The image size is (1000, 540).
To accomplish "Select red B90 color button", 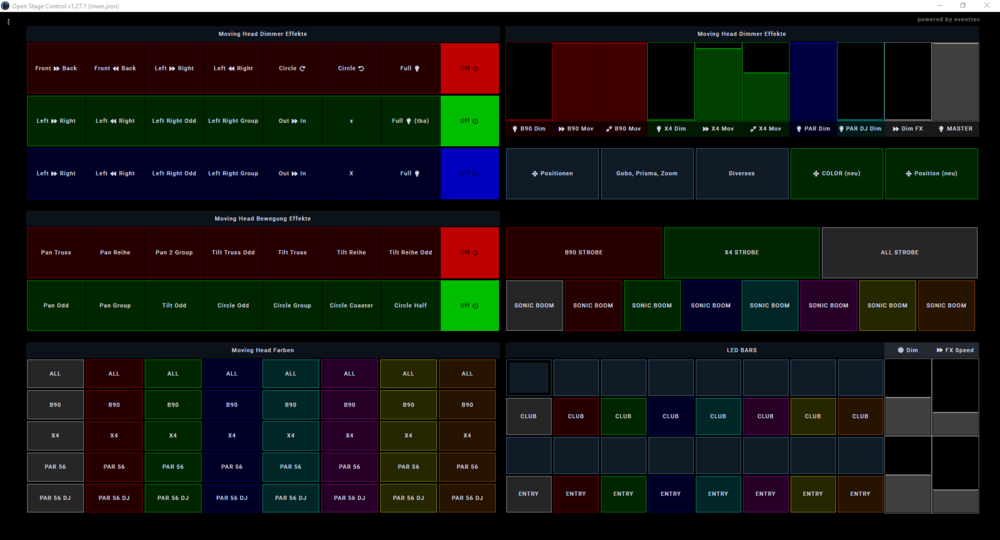I will tap(114, 405).
